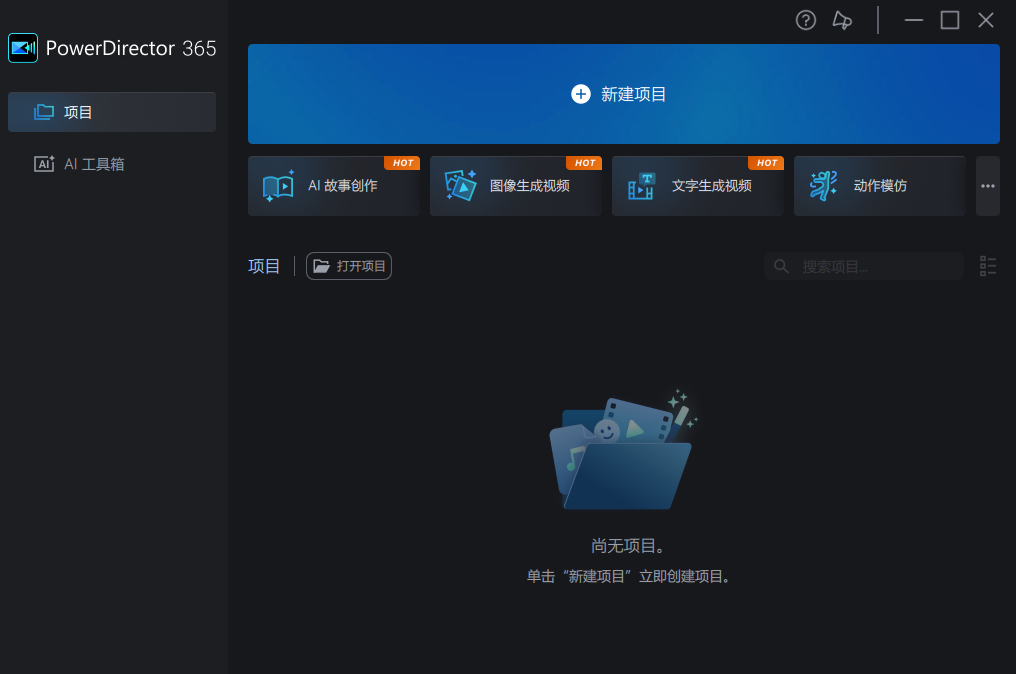Close the PowerDirector window
This screenshot has width=1016, height=674.
tap(986, 20)
